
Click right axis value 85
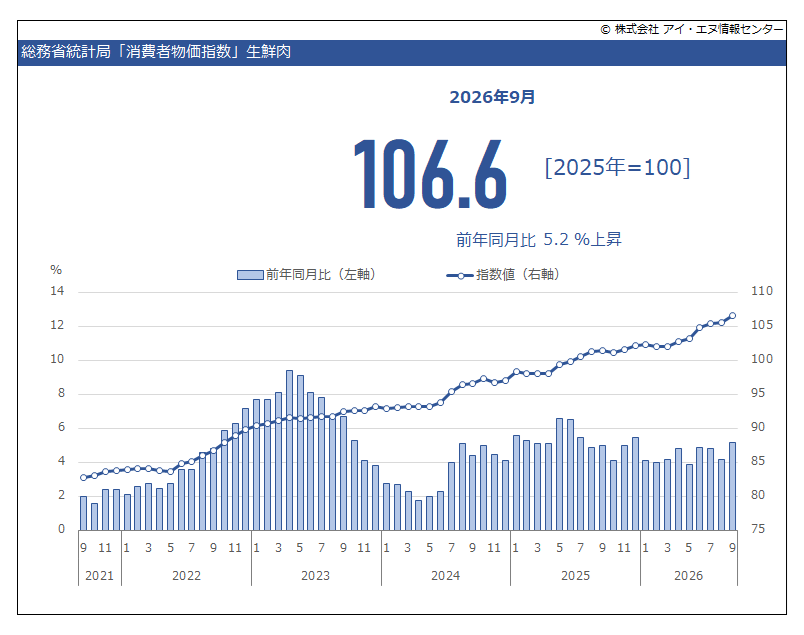(x=758, y=461)
